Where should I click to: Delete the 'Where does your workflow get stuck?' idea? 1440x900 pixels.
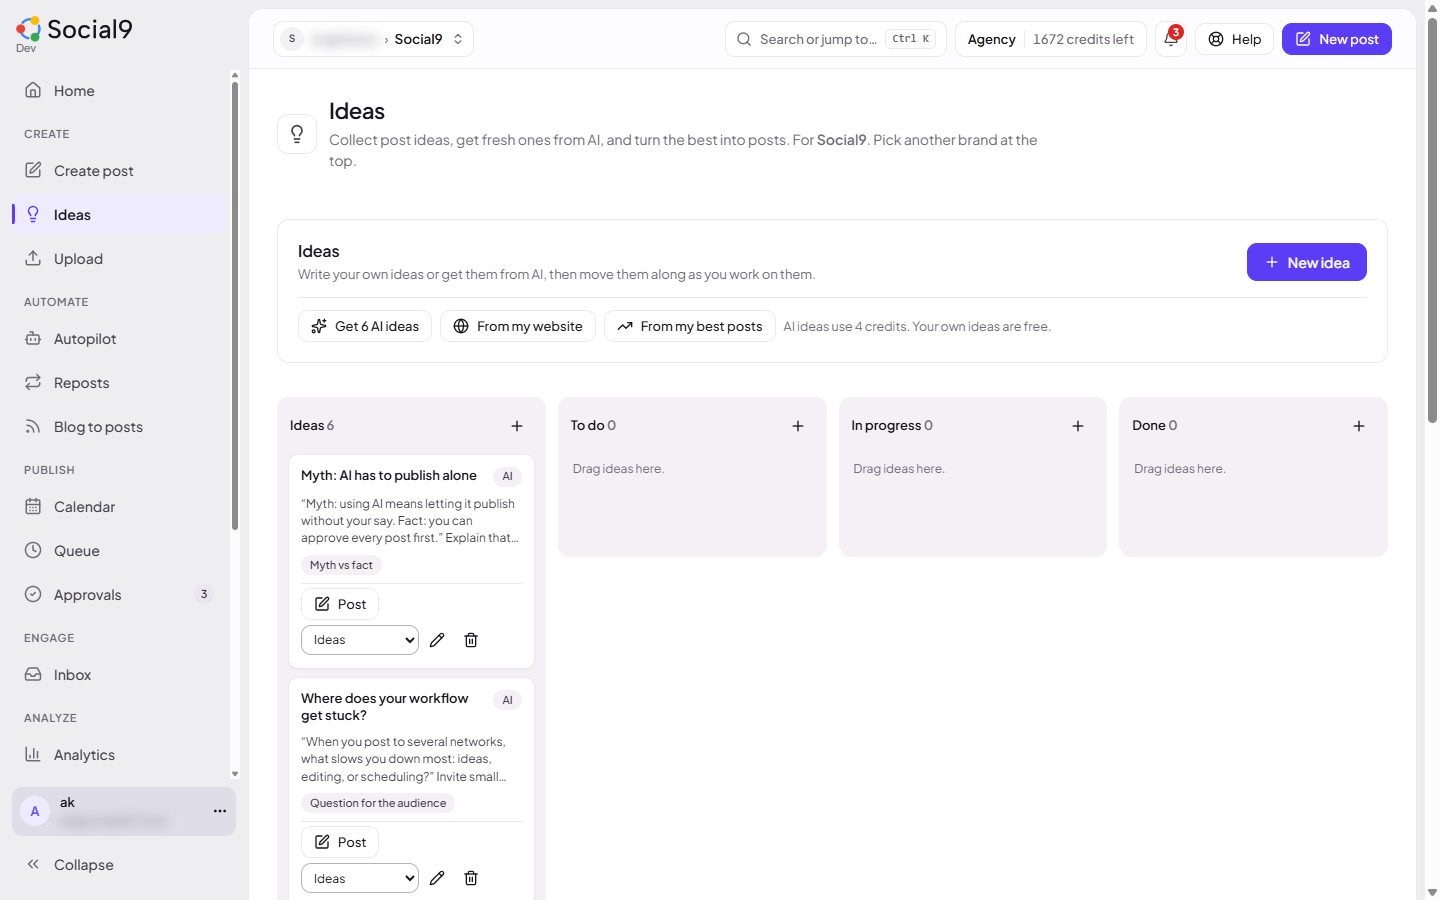(471, 878)
